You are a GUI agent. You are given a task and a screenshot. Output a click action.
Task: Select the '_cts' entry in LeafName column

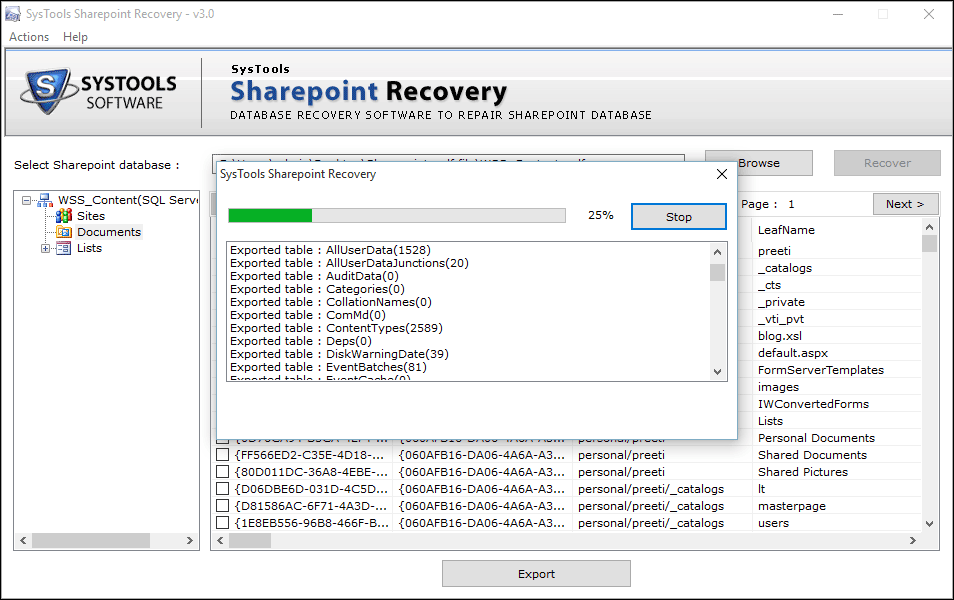(x=769, y=285)
